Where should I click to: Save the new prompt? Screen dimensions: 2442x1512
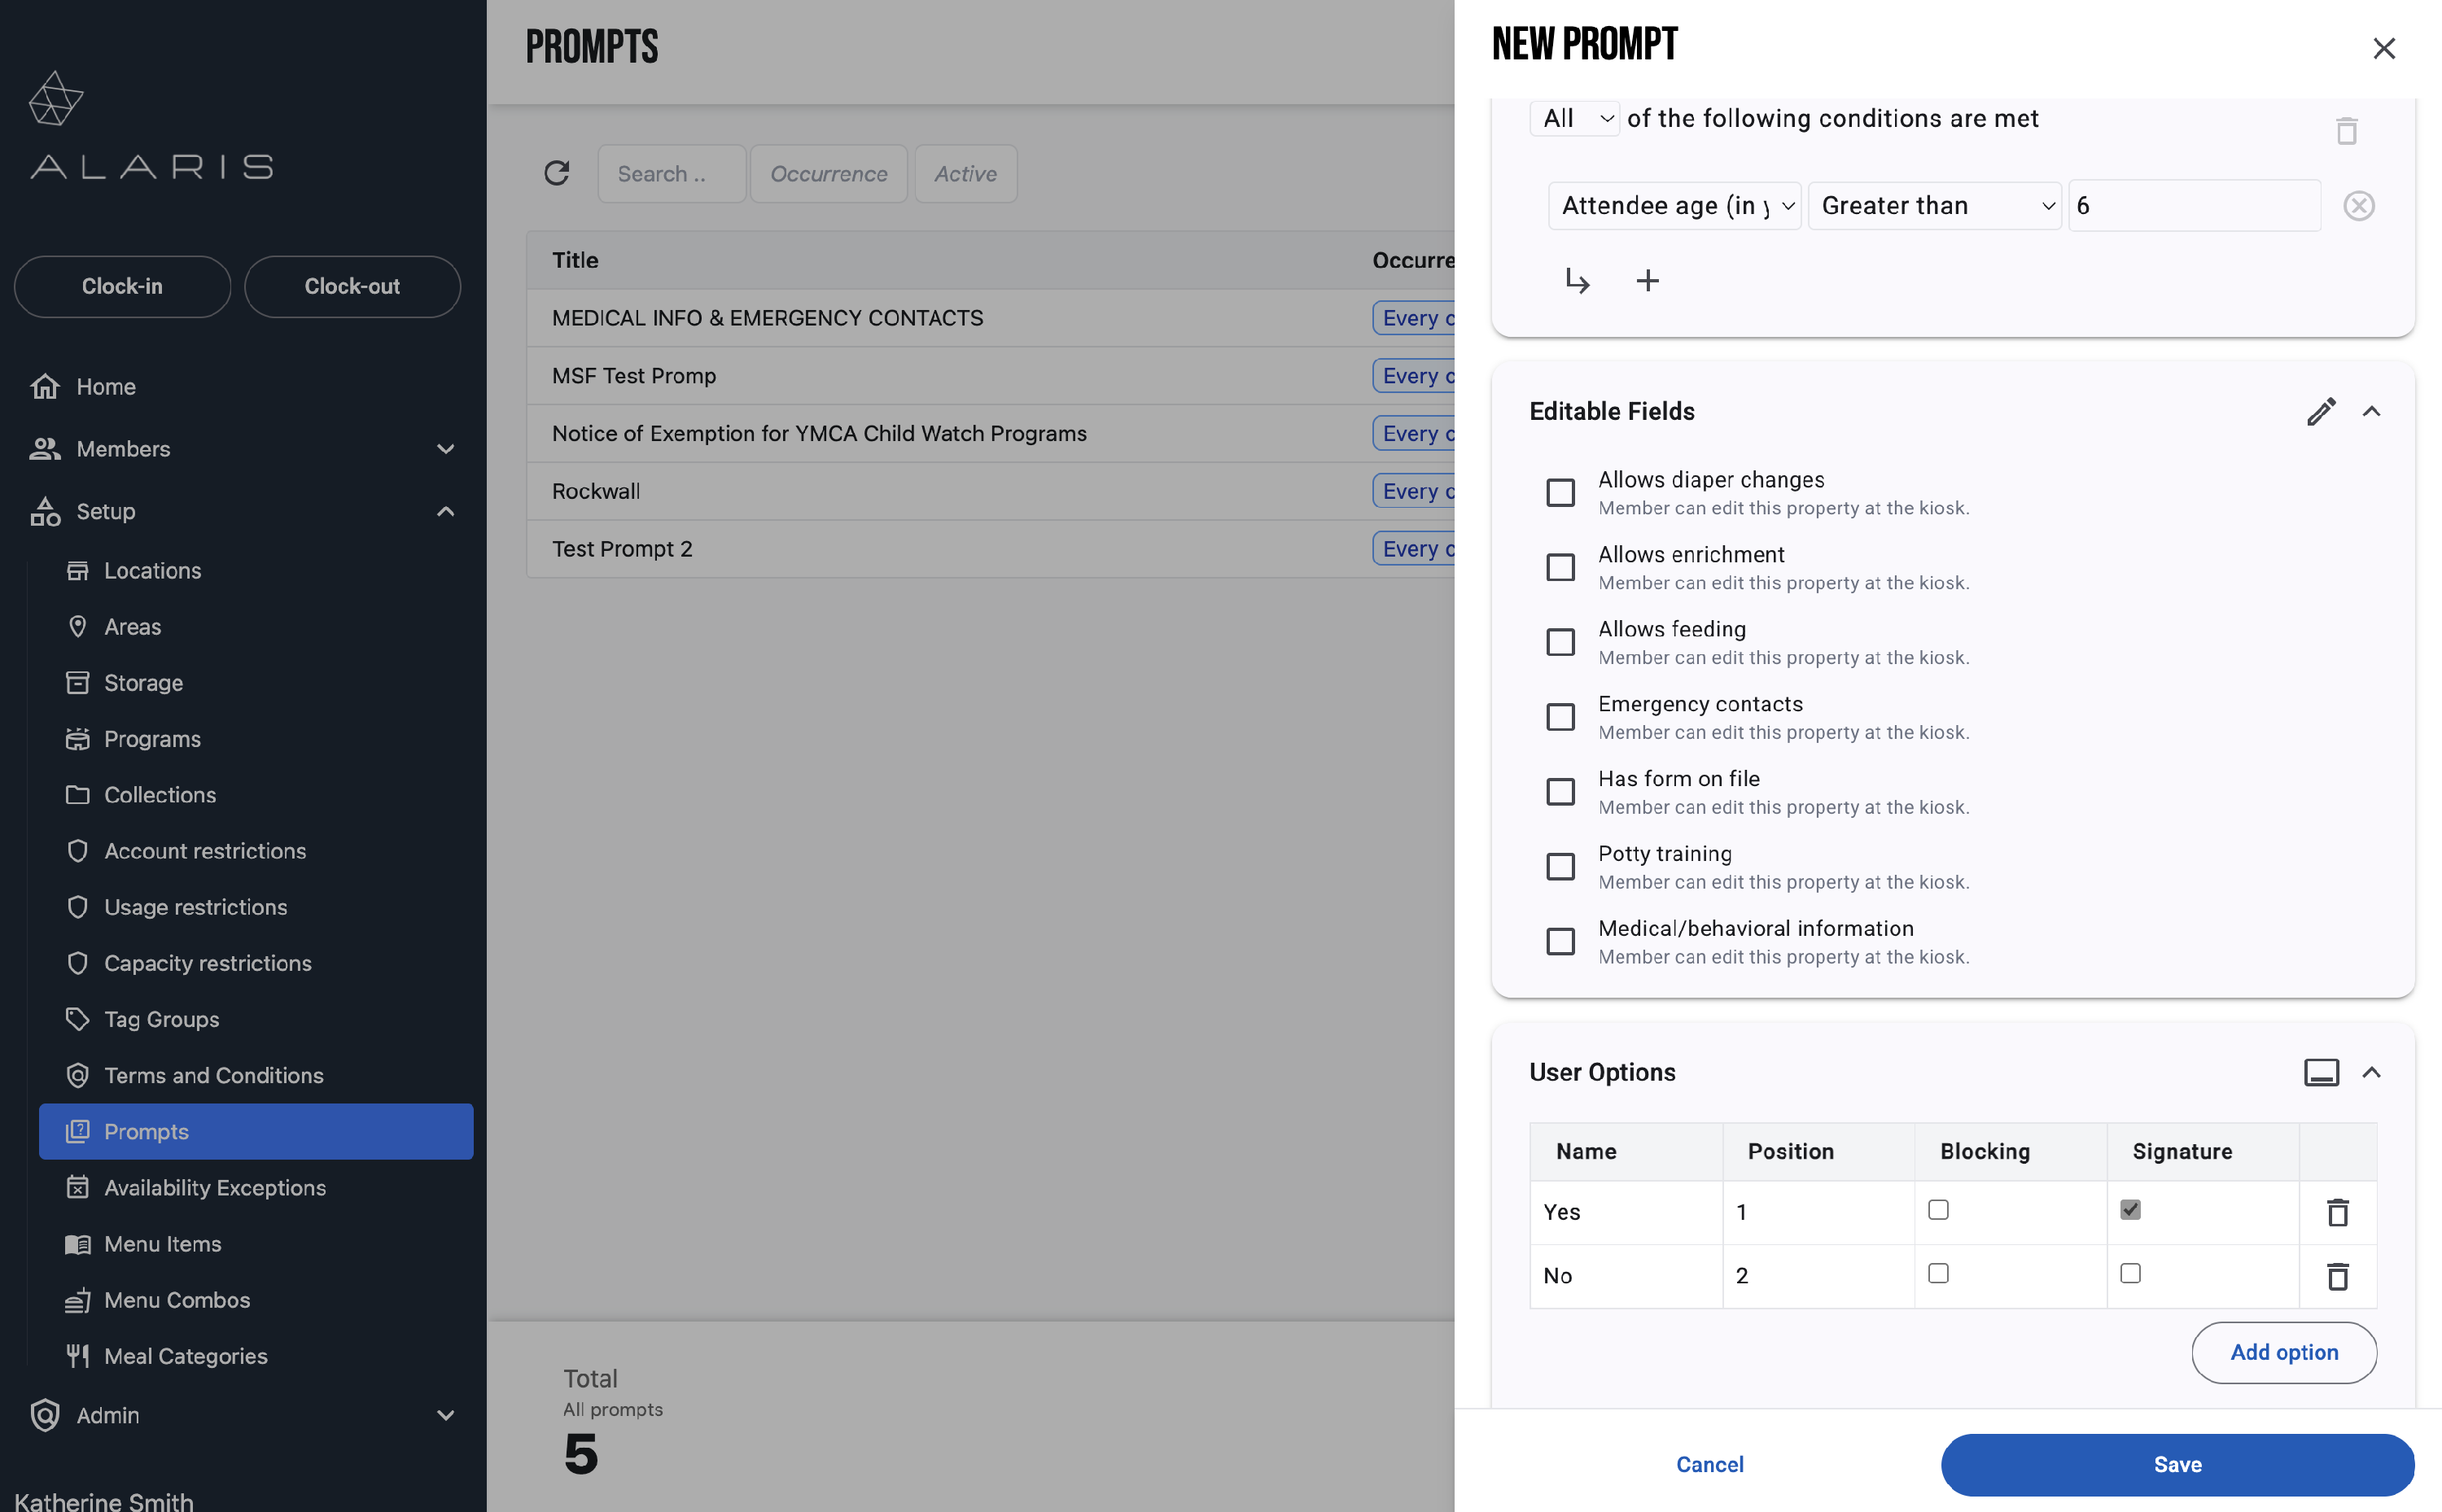pos(2177,1464)
